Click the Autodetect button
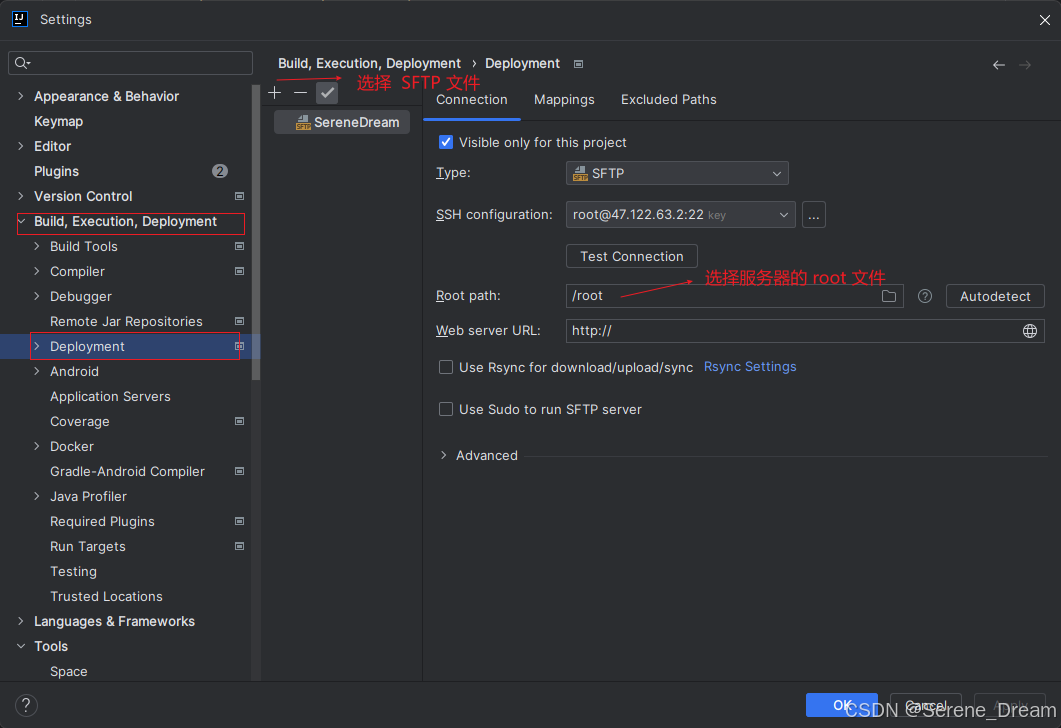This screenshot has height=728, width=1061. 995,296
